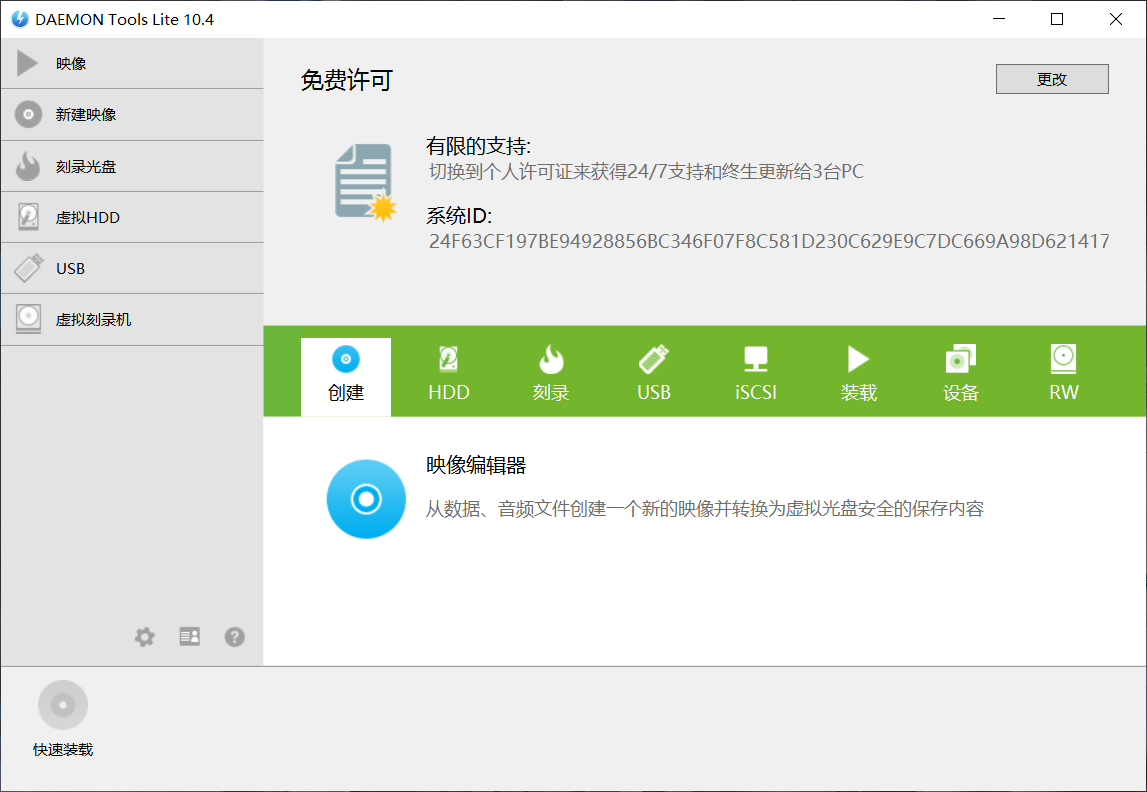Open the USB sidebar section

pyautogui.click(x=132, y=268)
